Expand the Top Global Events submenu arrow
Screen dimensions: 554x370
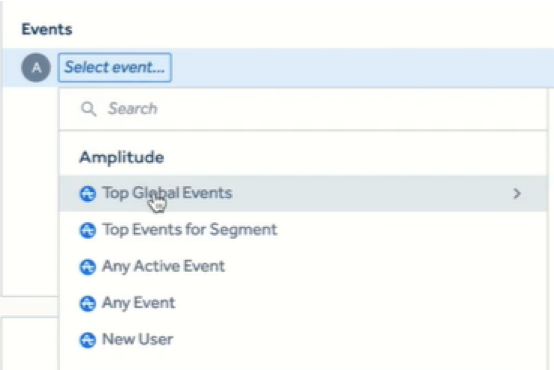517,194
